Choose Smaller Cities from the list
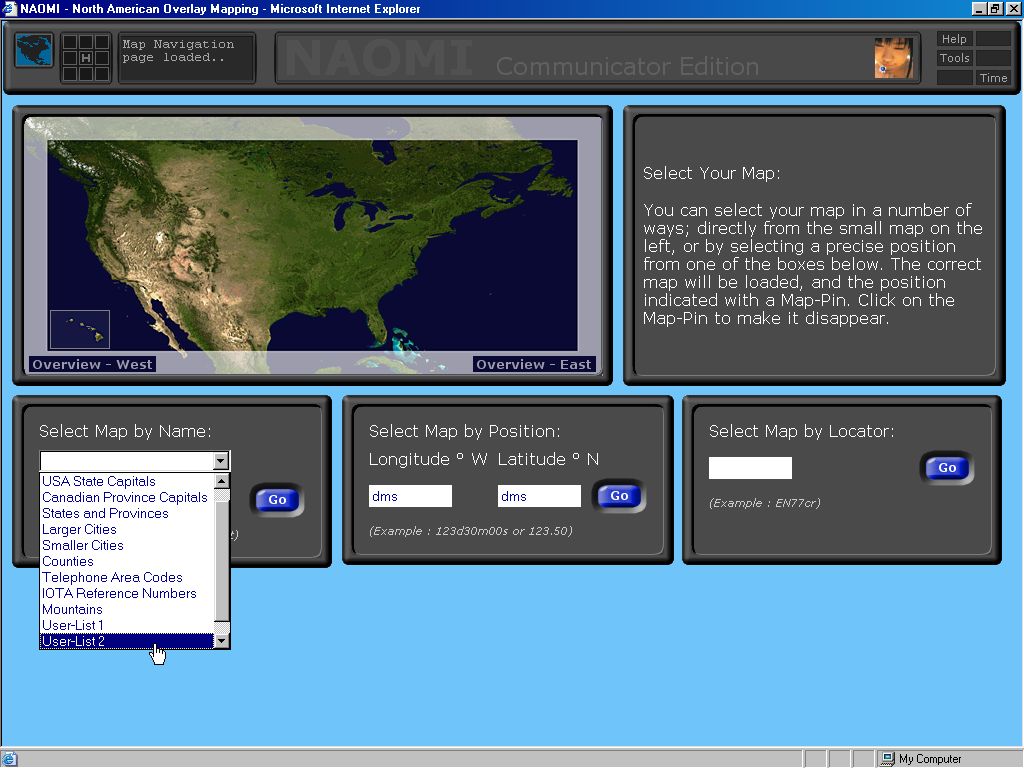This screenshot has width=1024, height=768. (127, 545)
